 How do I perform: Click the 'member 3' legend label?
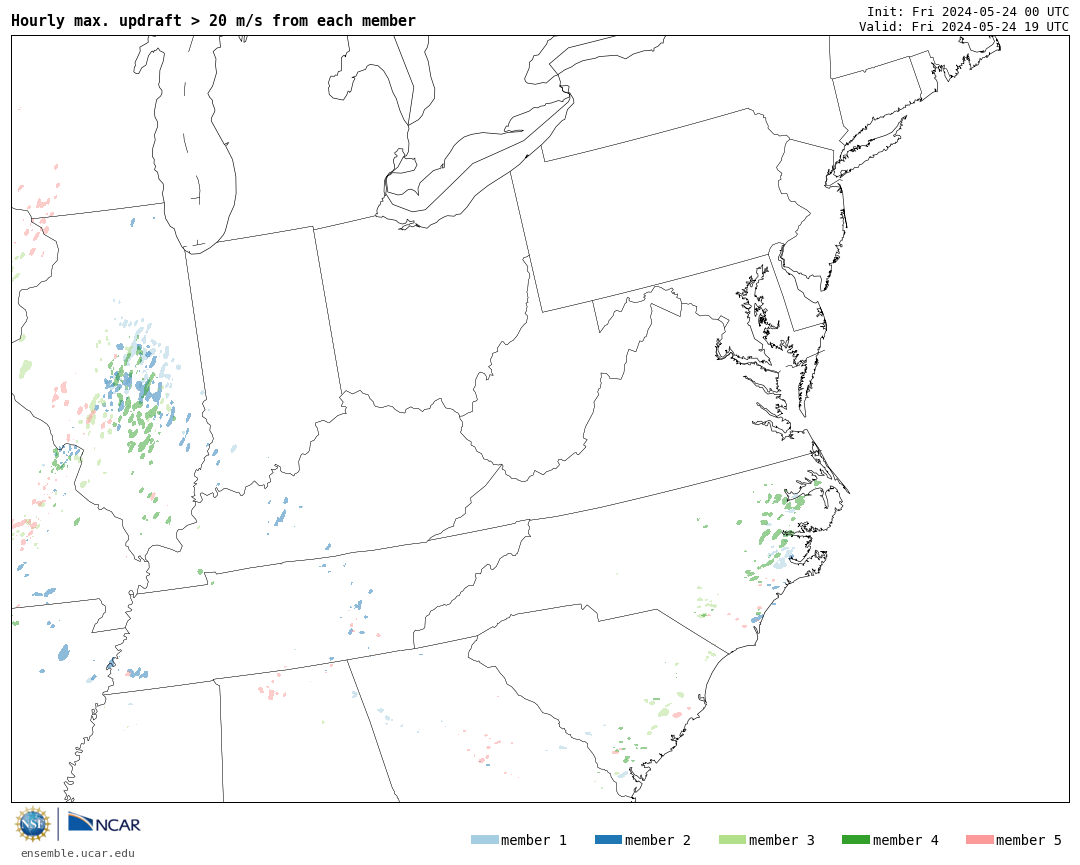pyautogui.click(x=782, y=840)
